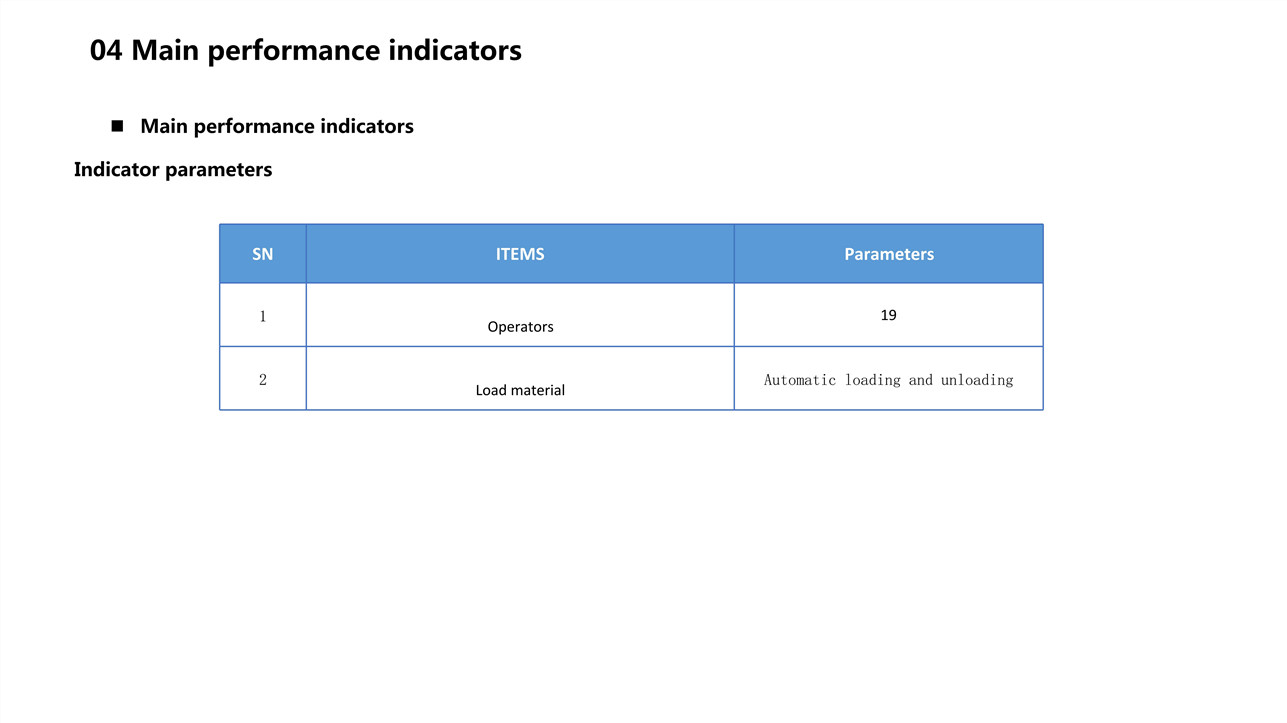Select the word 'material' in row two
Screen dimensions: 1287x723
(x=539, y=390)
